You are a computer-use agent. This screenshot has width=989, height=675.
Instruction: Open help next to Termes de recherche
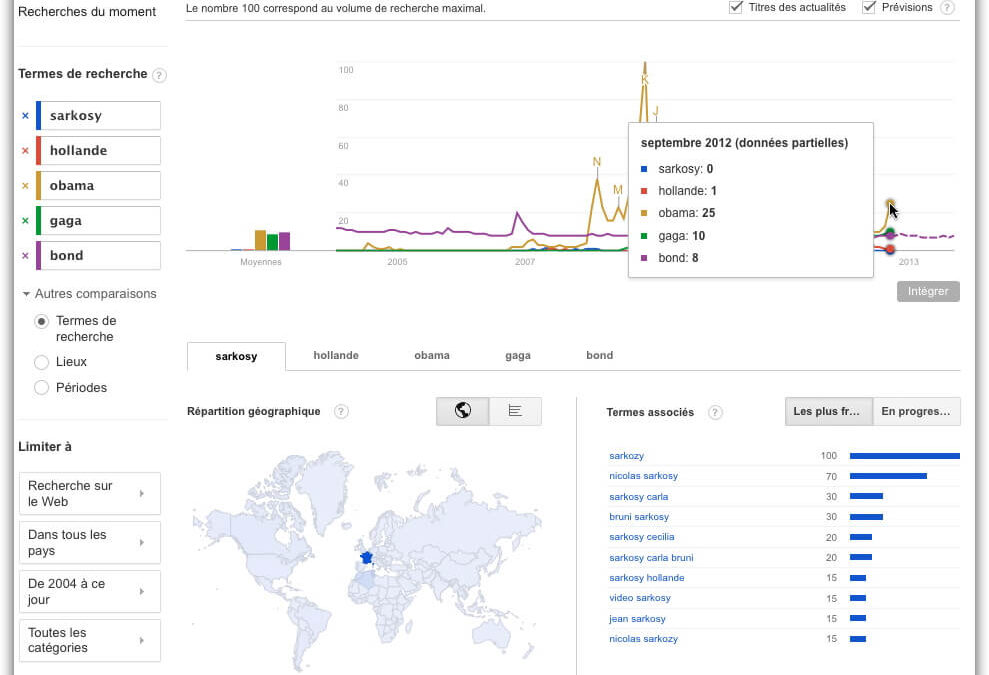tap(160, 75)
